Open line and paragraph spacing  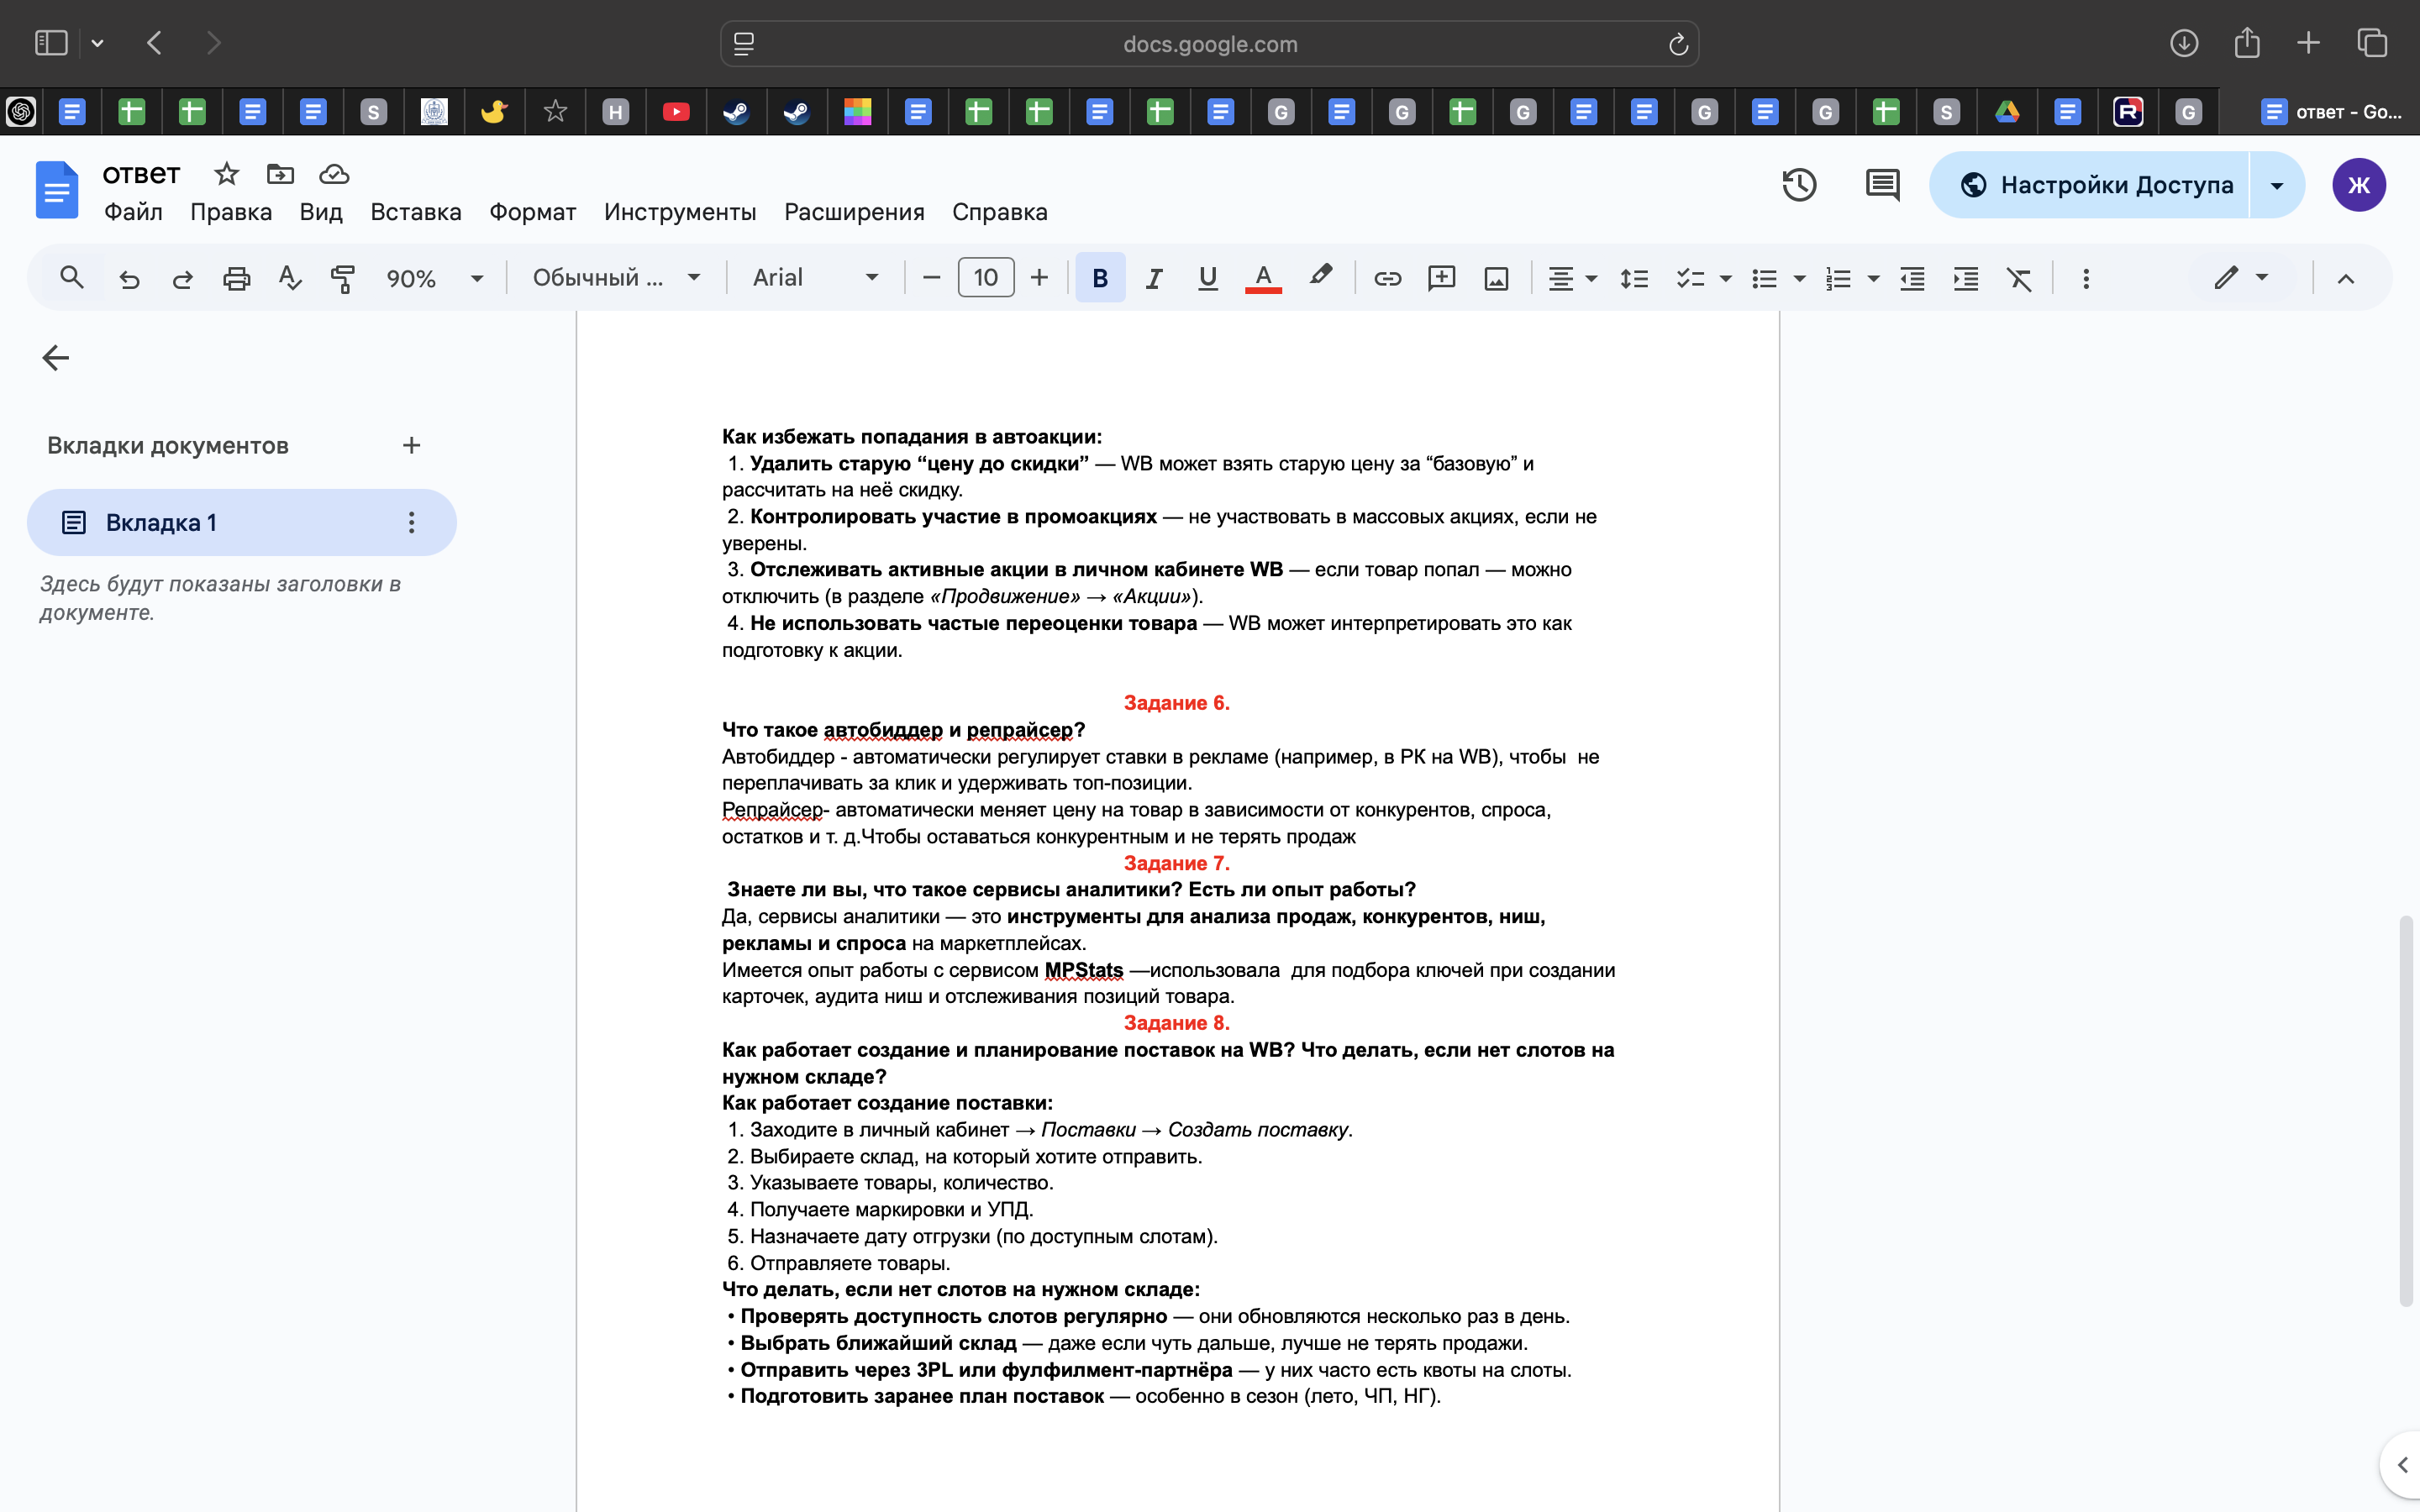(x=1634, y=278)
